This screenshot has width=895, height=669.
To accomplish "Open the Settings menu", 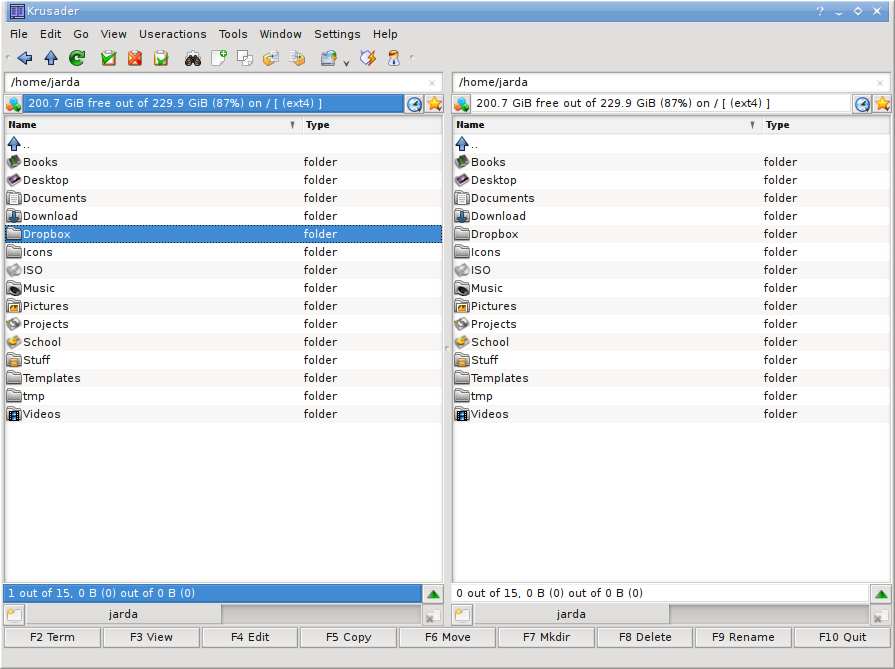I will (x=337, y=34).
